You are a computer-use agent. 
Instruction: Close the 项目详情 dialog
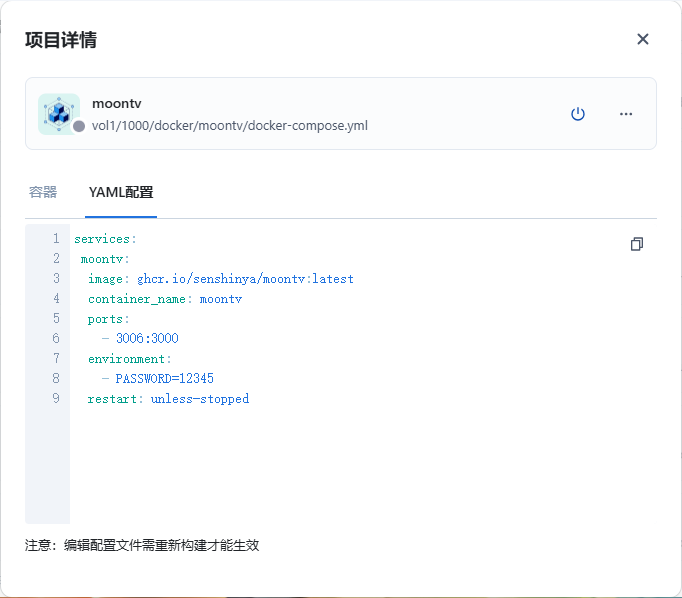[642, 39]
